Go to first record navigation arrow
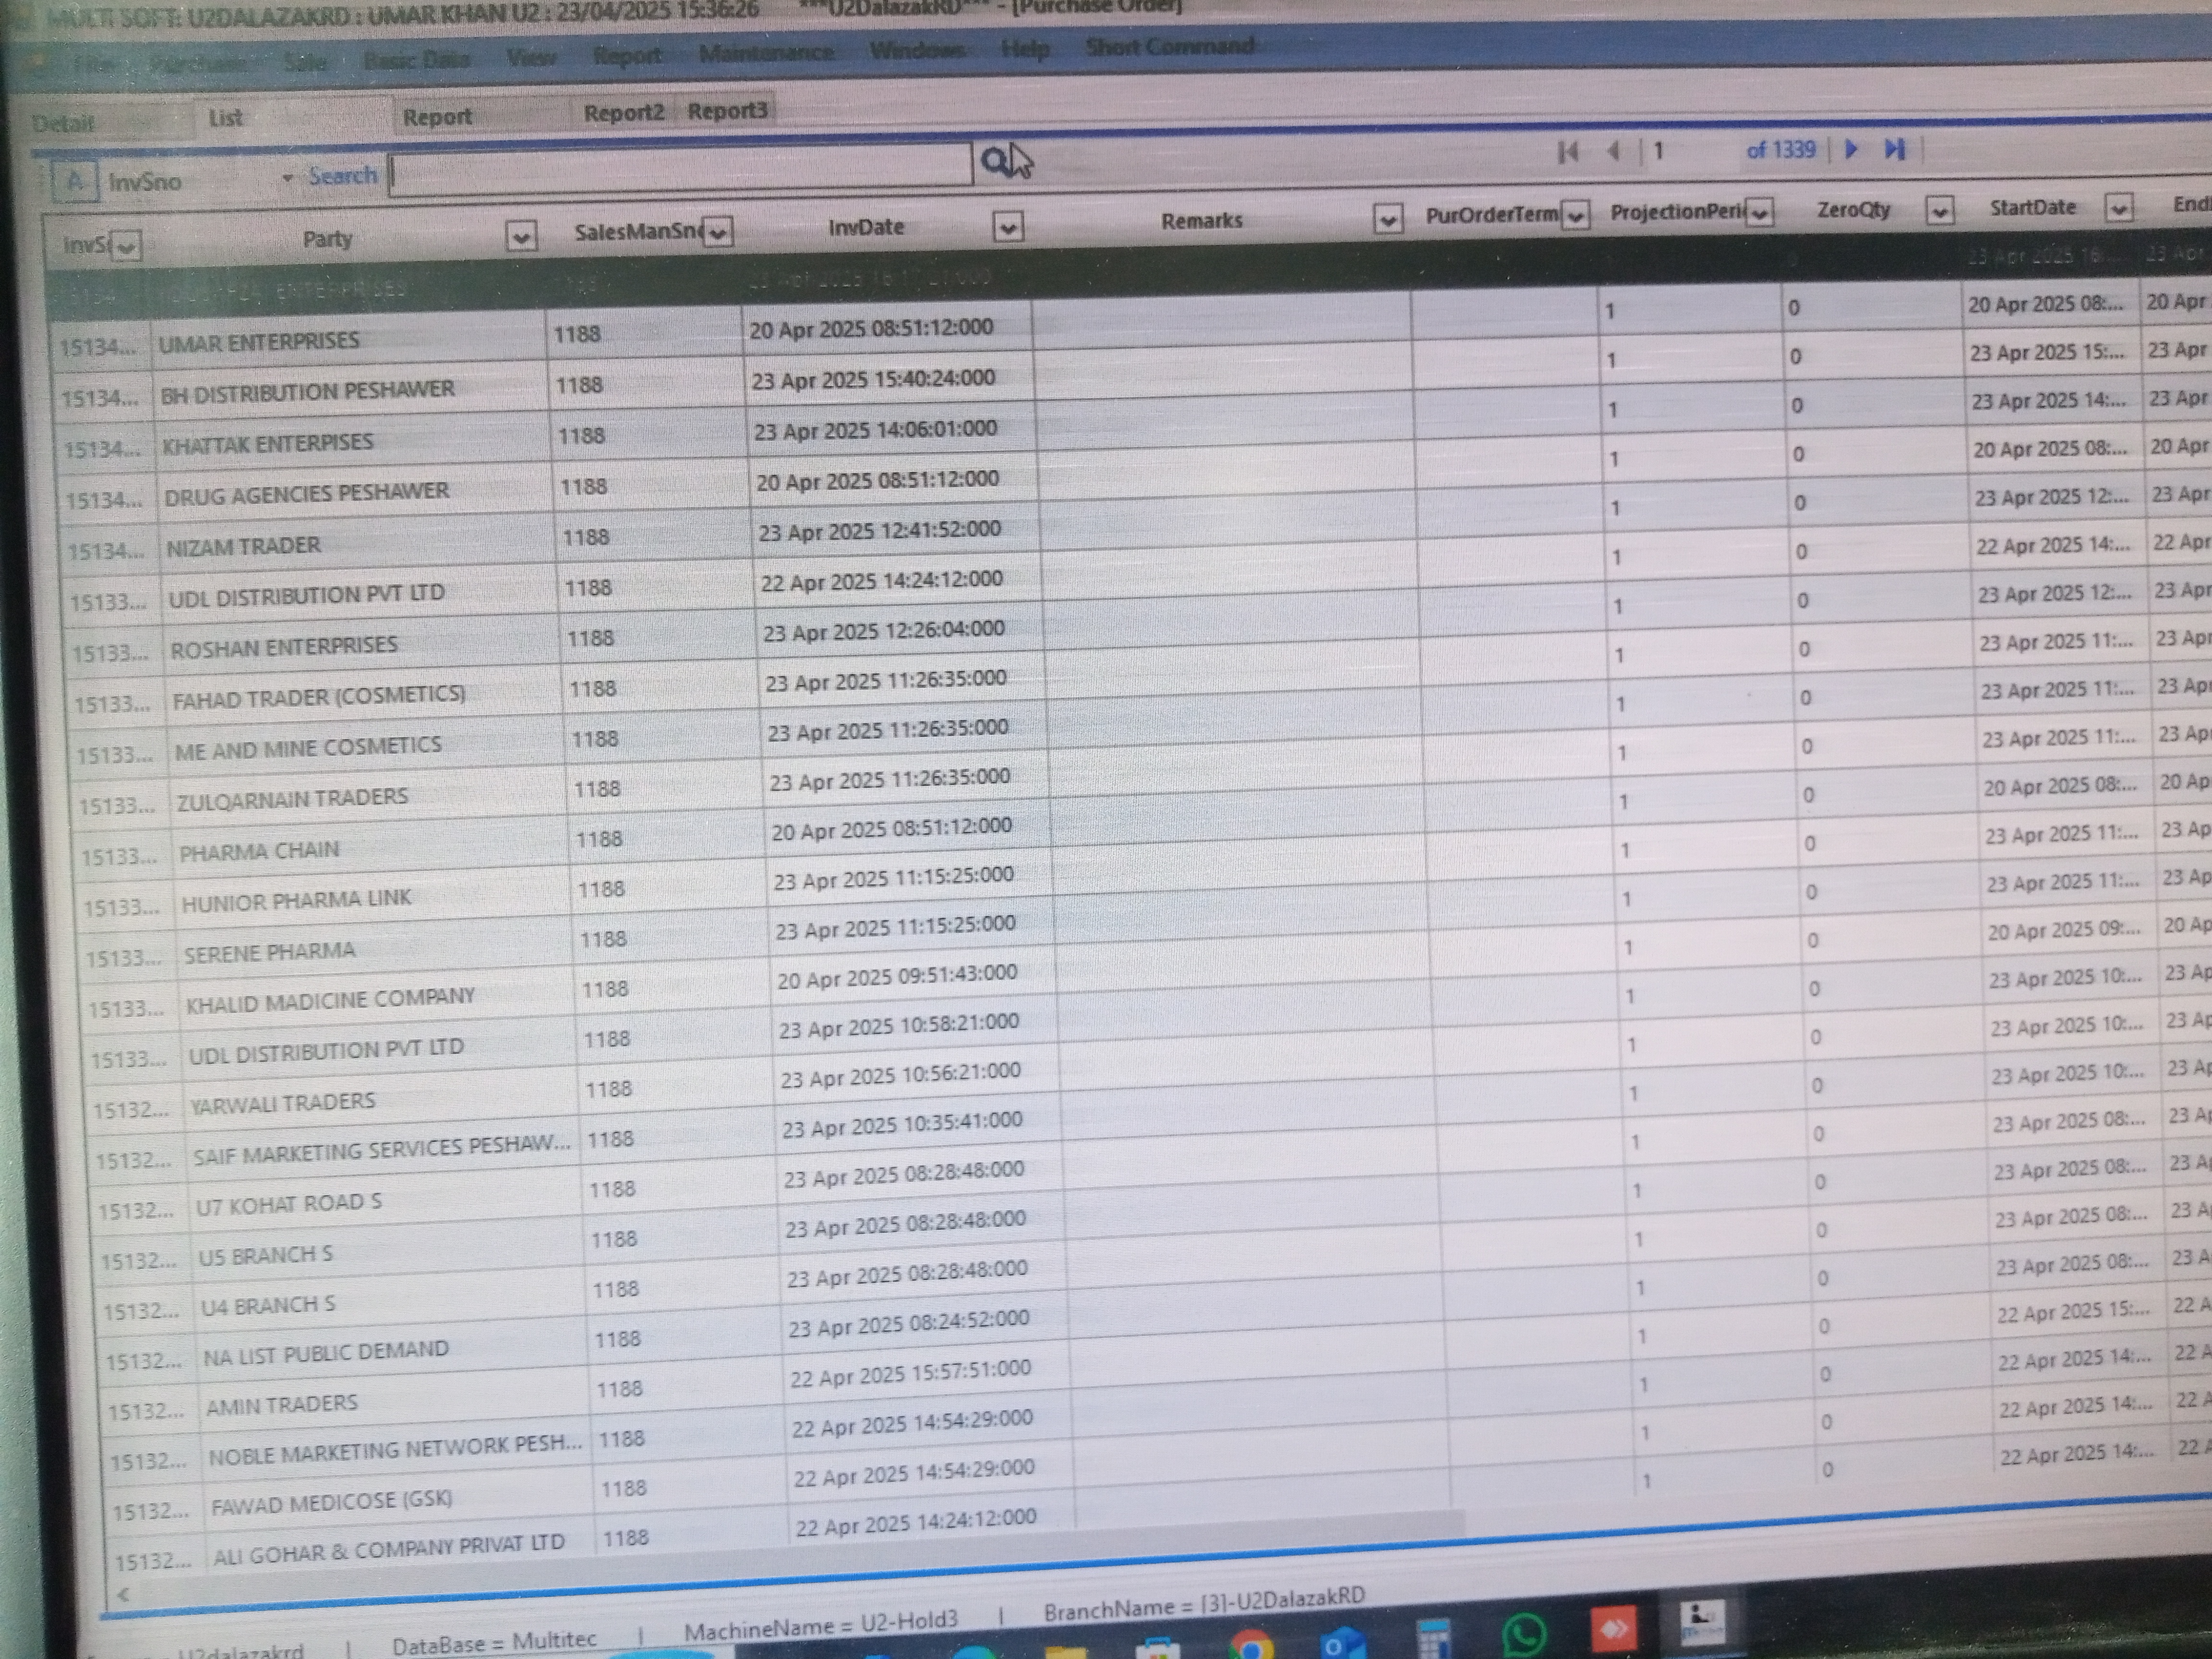This screenshot has width=2212, height=1659. pyautogui.click(x=1567, y=151)
